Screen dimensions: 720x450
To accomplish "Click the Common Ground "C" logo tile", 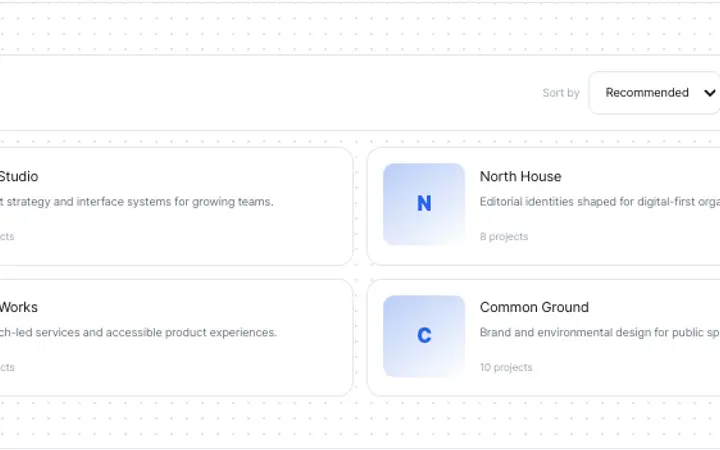I will point(424,336).
